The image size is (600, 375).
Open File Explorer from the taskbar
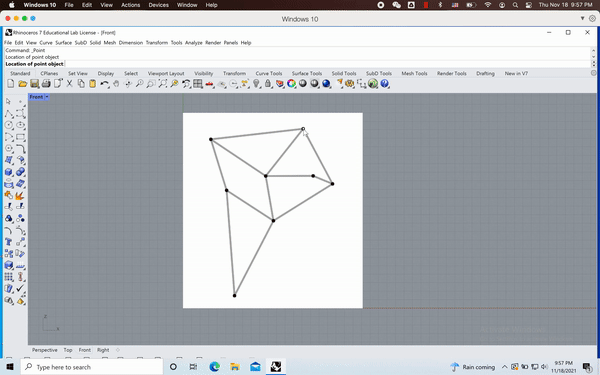(x=235, y=367)
